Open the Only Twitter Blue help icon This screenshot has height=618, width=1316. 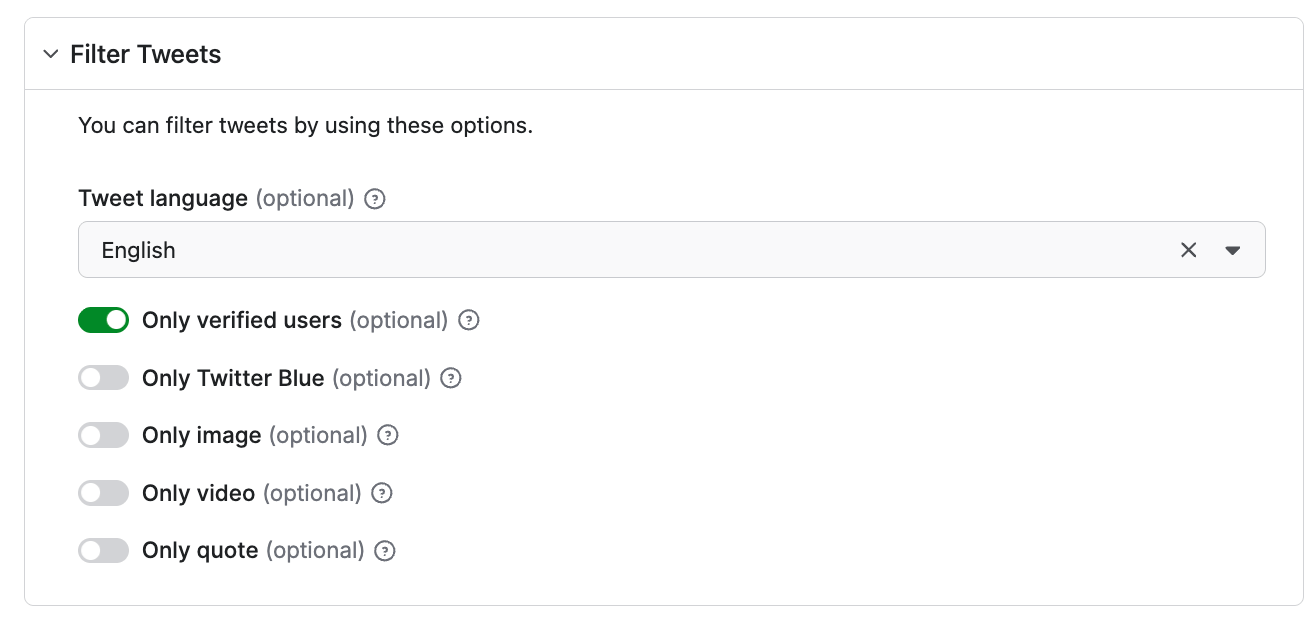(450, 378)
